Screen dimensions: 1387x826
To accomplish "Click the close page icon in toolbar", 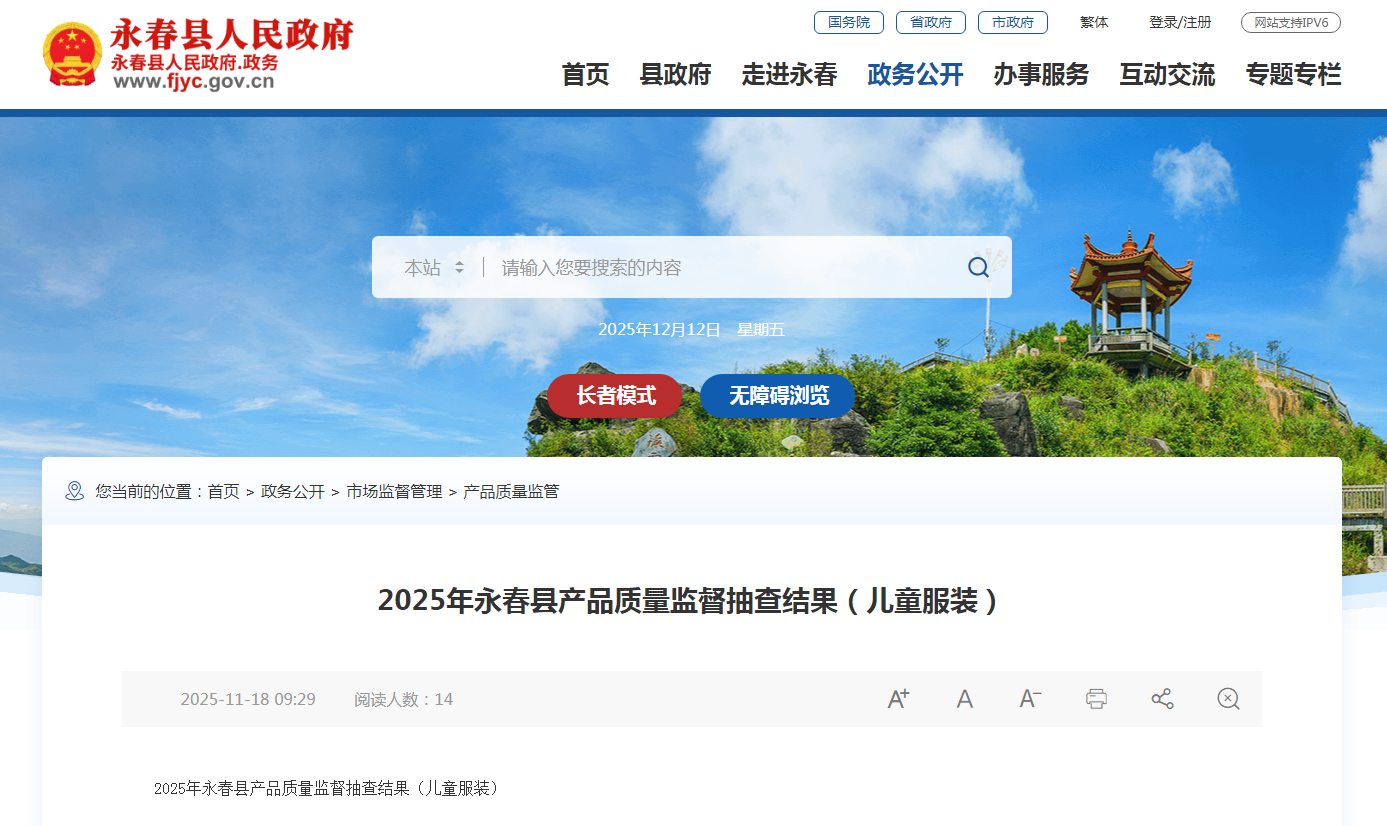I will point(1228,699).
